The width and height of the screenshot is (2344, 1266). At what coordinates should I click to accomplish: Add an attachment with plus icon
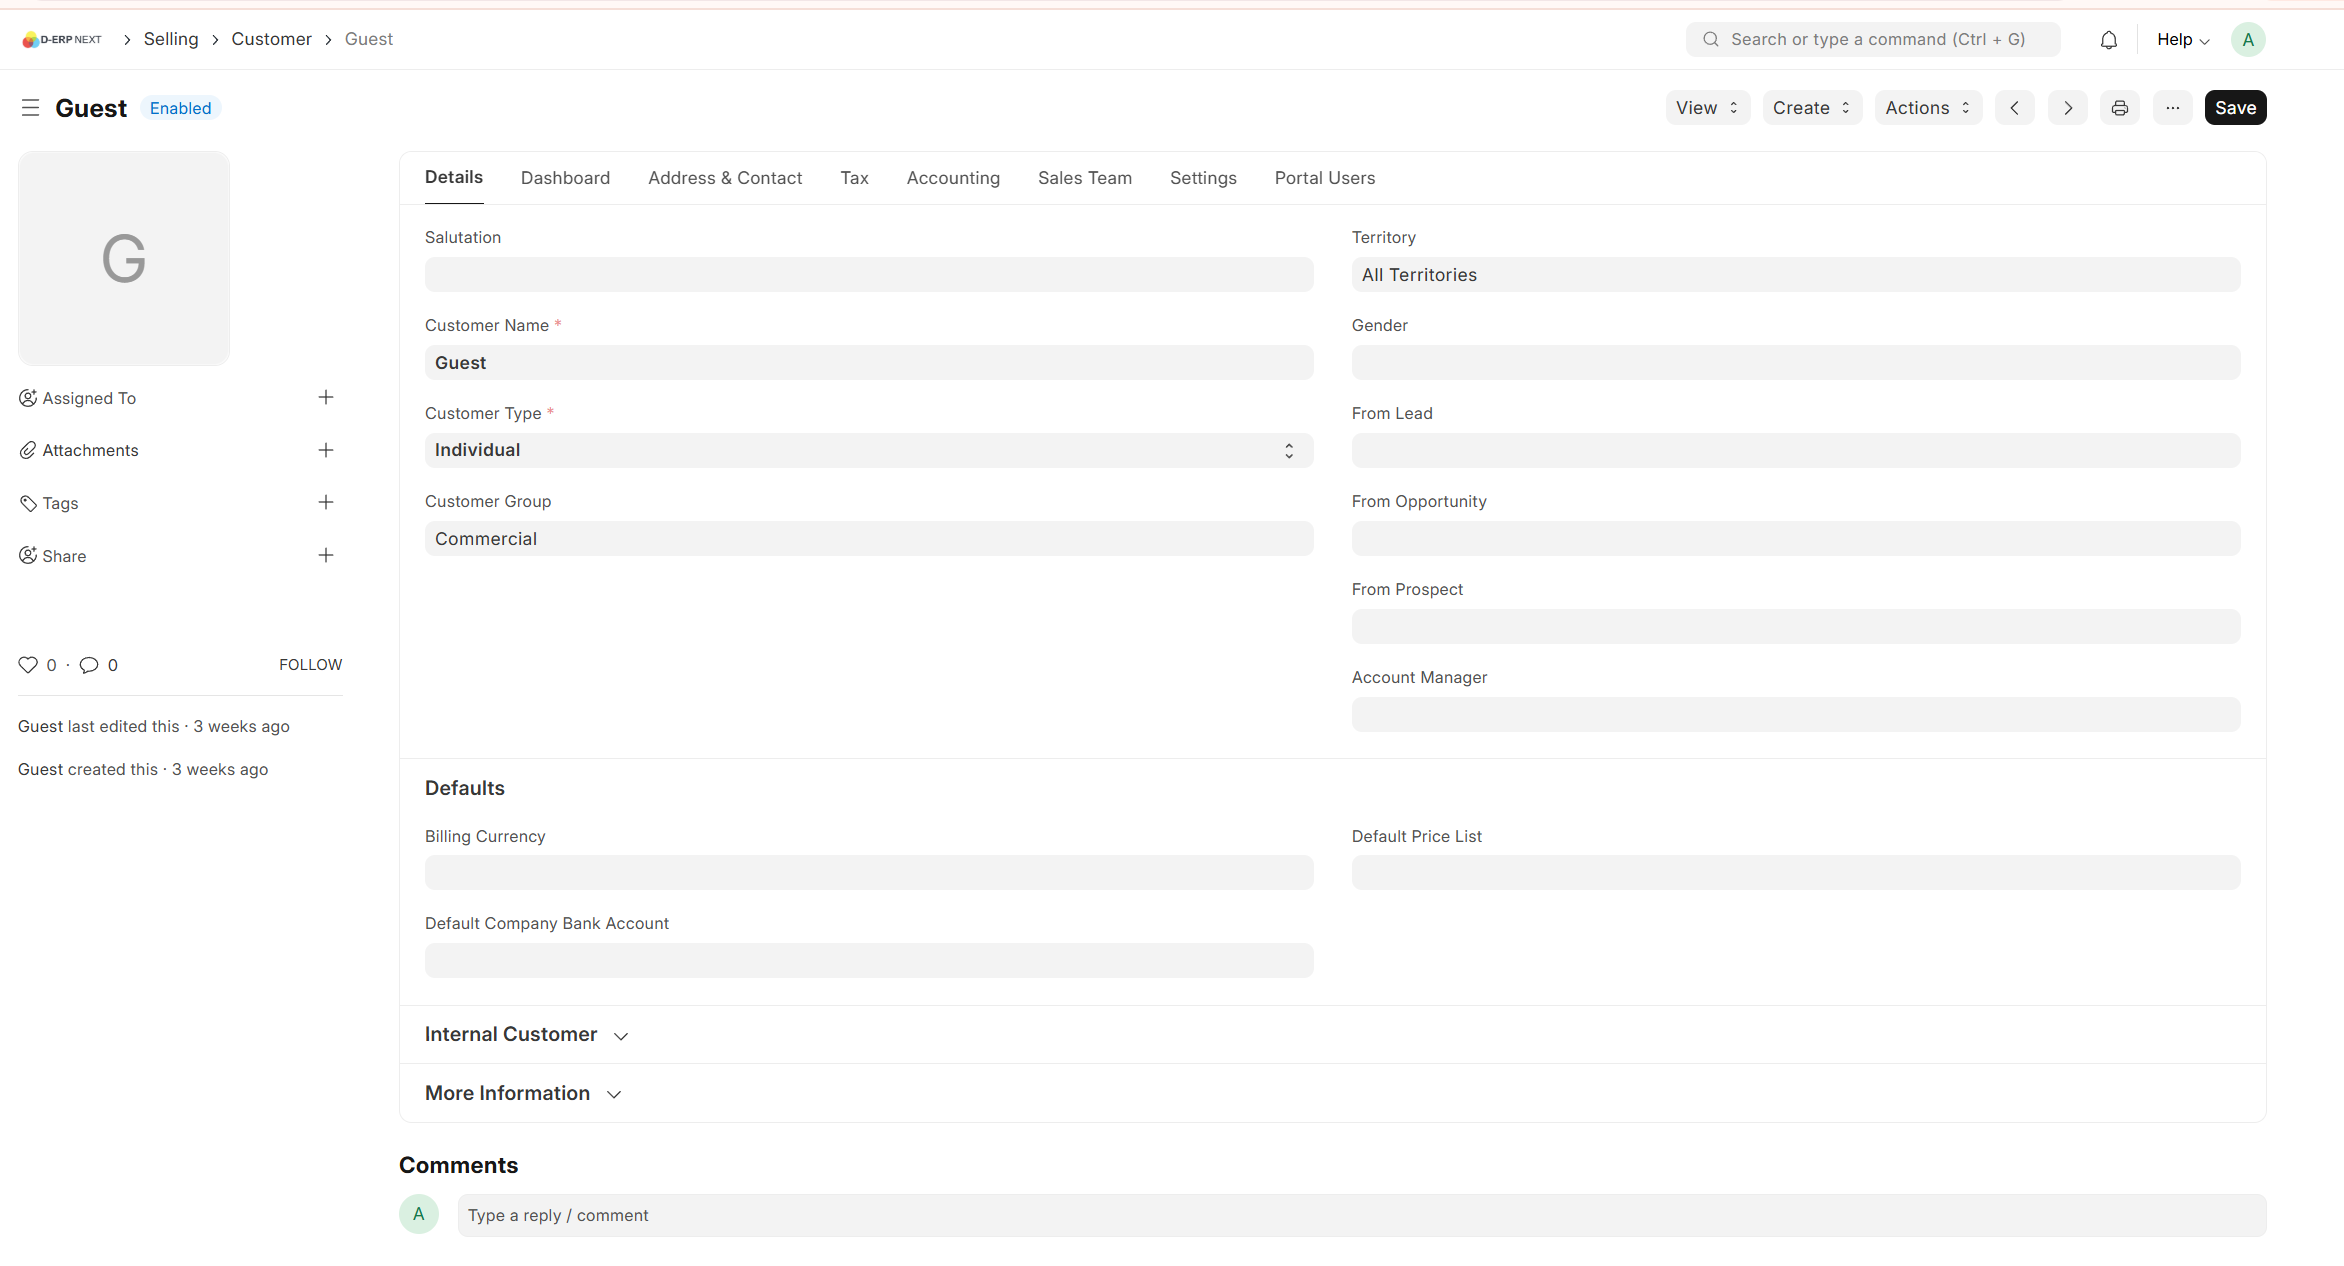click(x=326, y=450)
